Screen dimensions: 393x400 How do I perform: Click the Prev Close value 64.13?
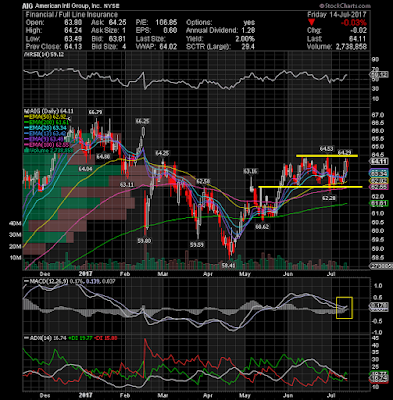coord(73,46)
